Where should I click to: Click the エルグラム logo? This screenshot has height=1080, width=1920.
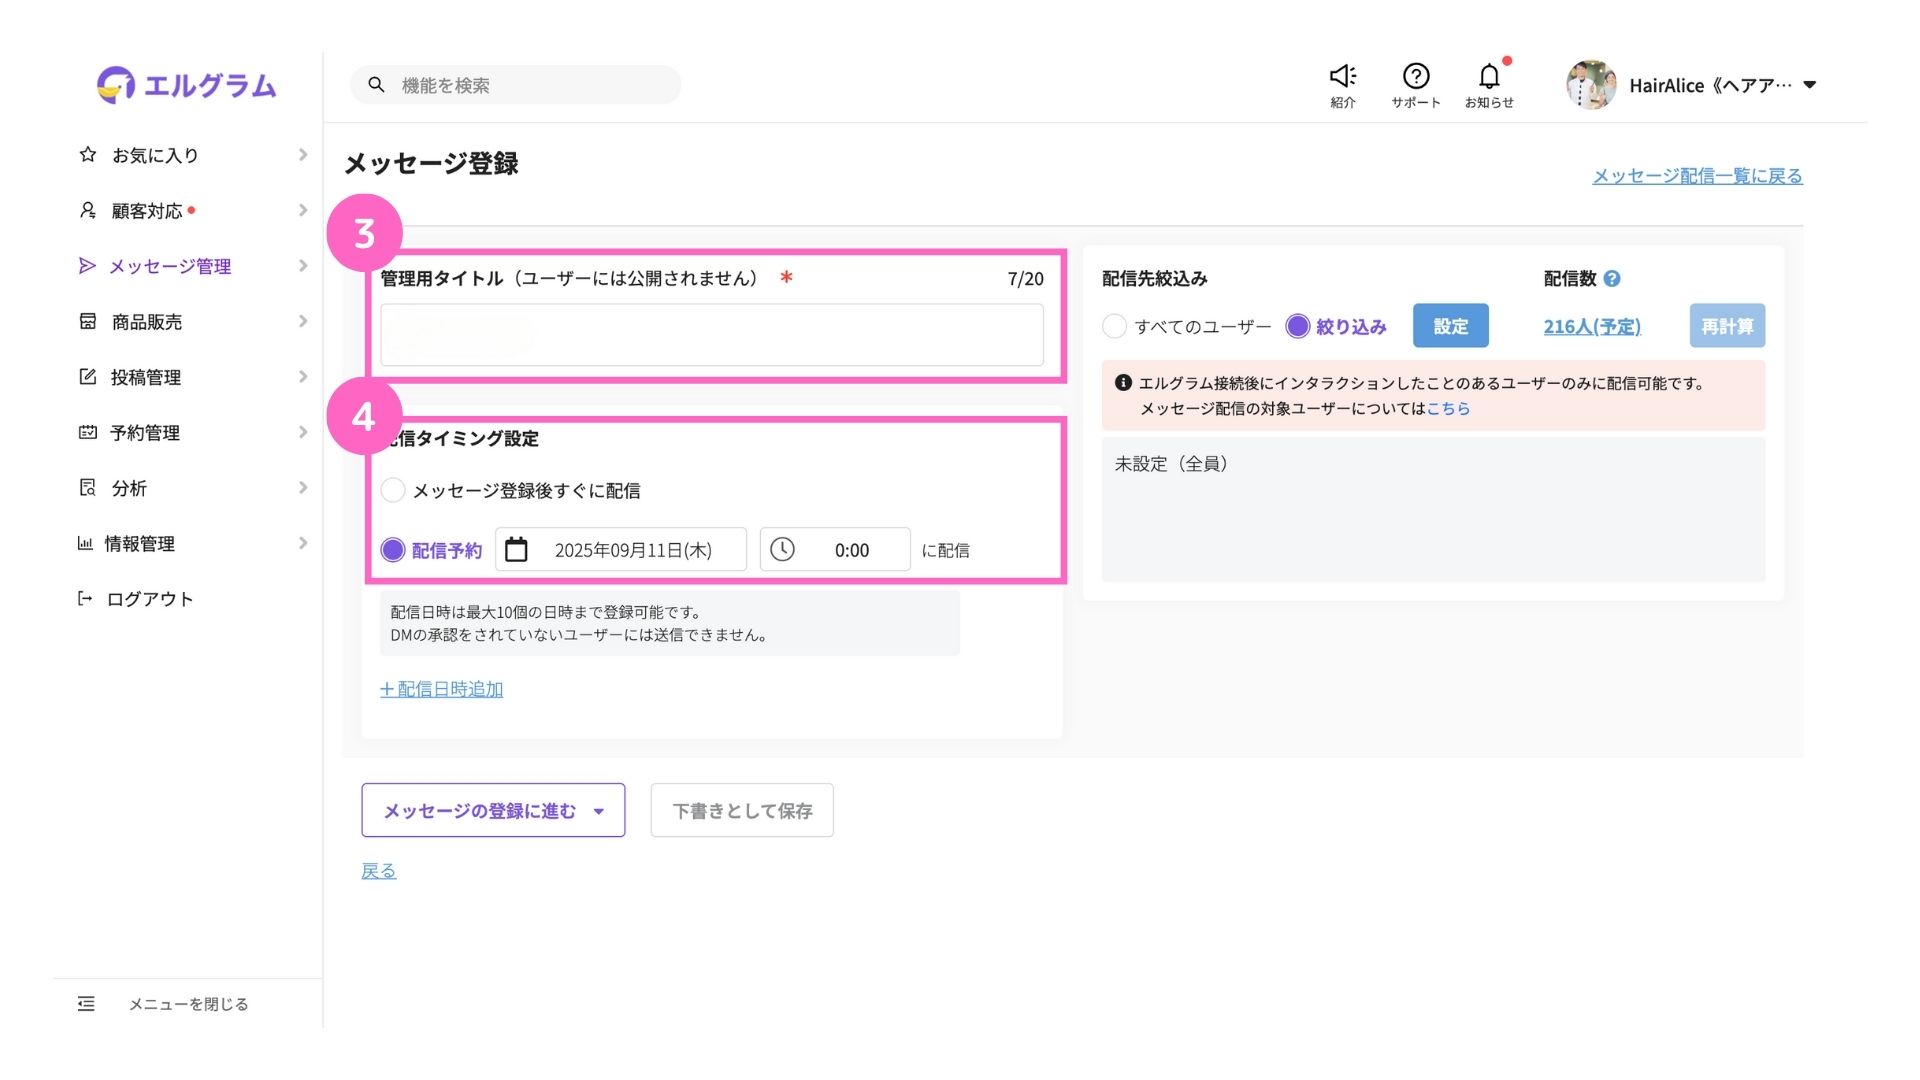coord(187,85)
